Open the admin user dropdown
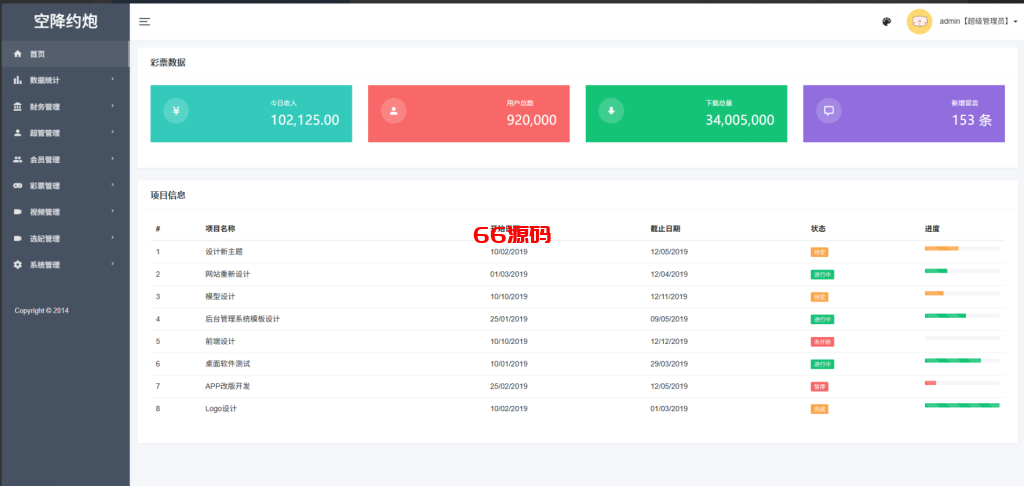The height and width of the screenshot is (486, 1024). coord(978,22)
